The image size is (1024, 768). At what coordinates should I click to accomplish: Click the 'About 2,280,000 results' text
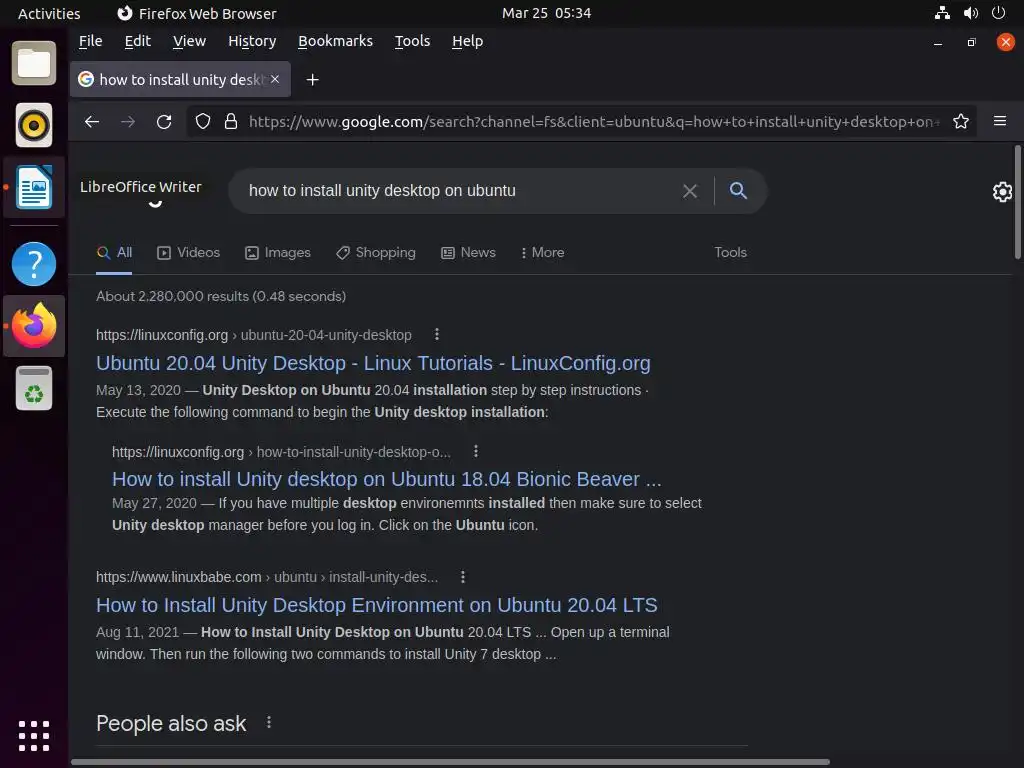(221, 296)
